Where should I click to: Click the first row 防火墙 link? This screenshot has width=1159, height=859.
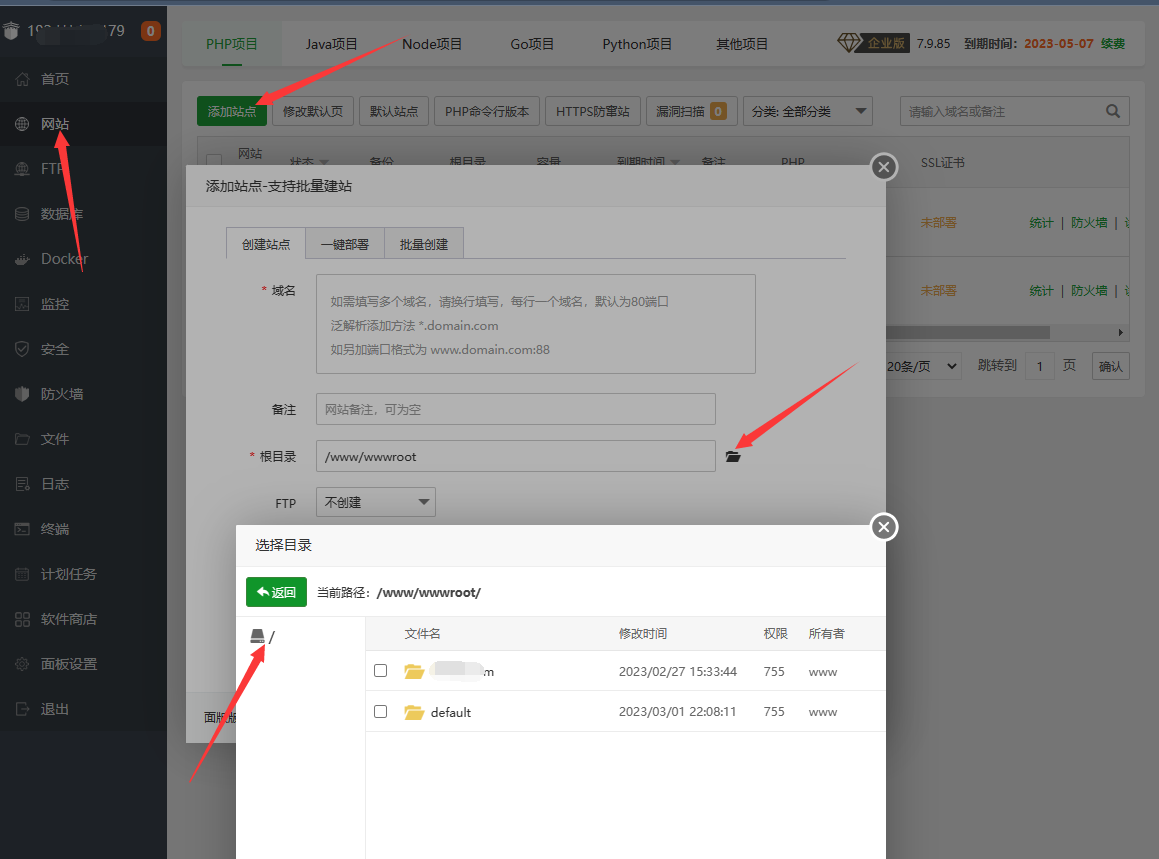click(1089, 223)
